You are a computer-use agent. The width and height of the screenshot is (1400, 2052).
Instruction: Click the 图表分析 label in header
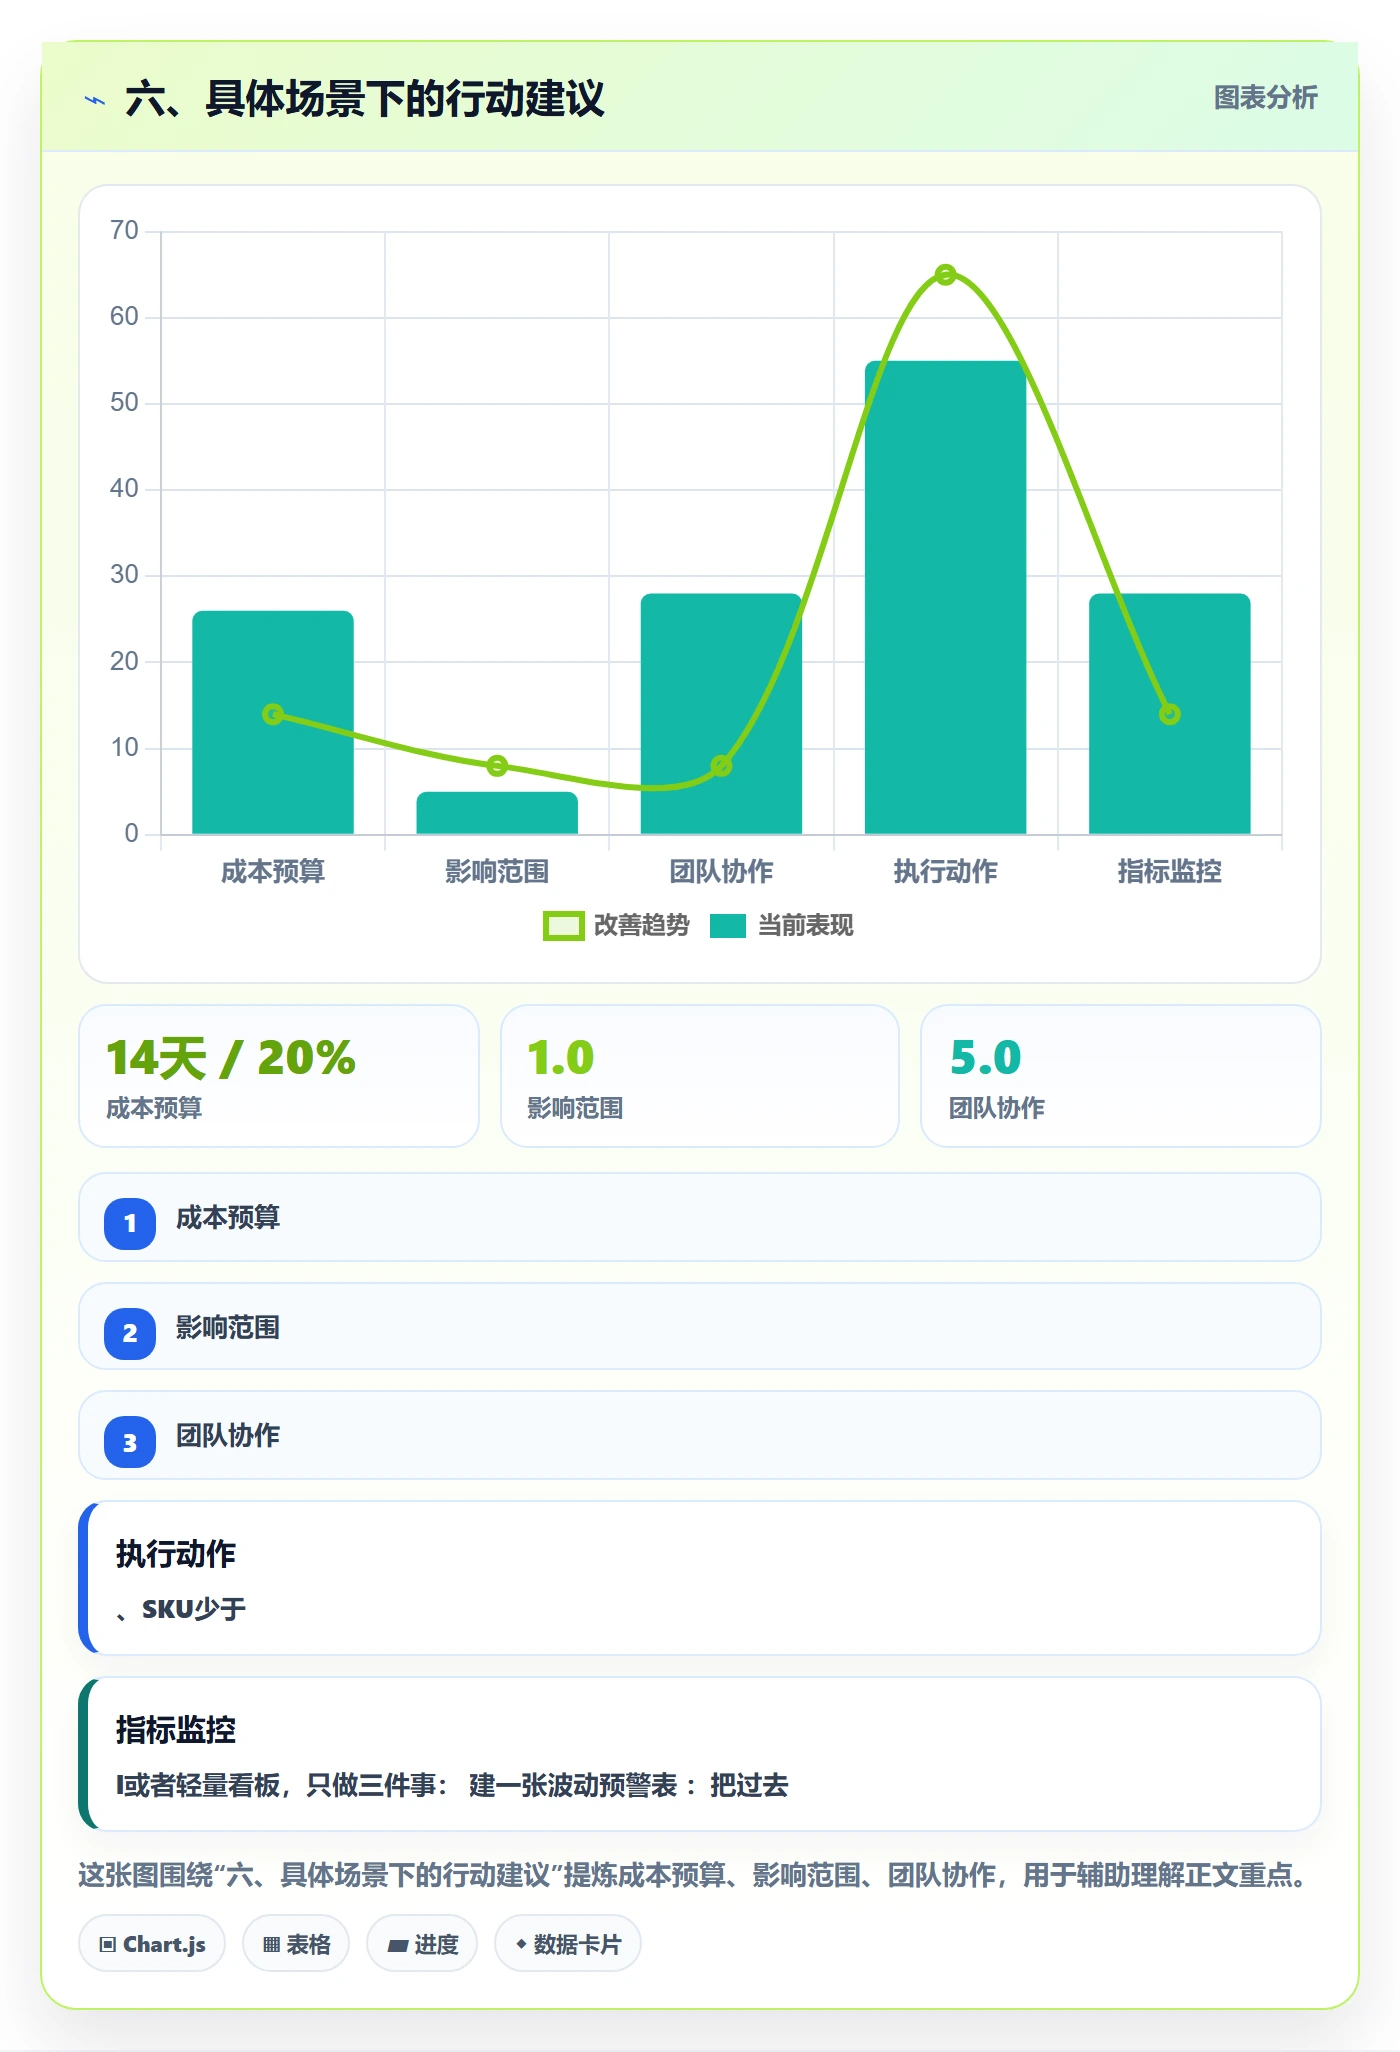click(x=1265, y=97)
